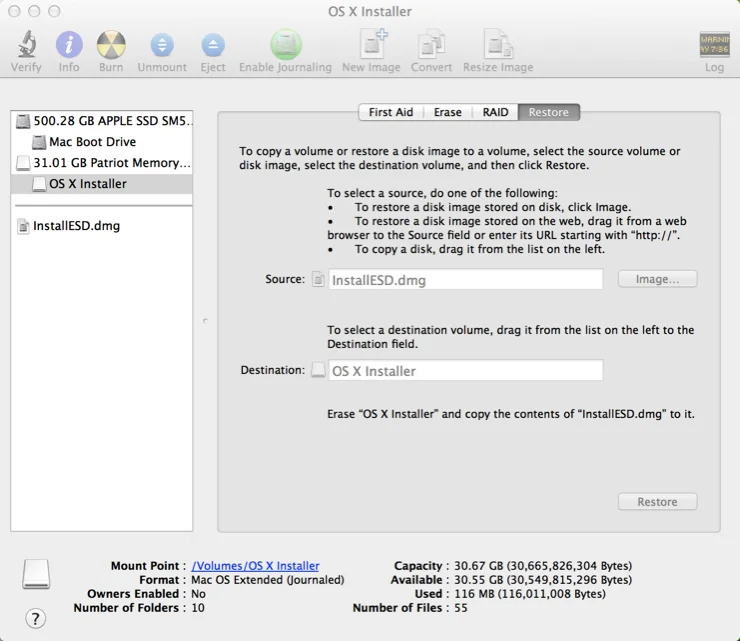Click the Format value Mac OS Extended (Journaled)
This screenshot has height=641, width=740.
[x=268, y=580]
